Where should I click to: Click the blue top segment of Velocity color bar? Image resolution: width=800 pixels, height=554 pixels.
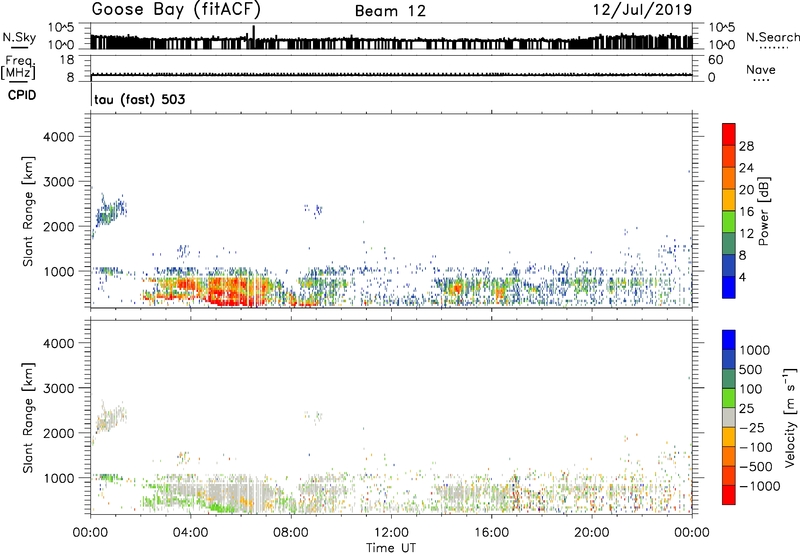[729, 340]
